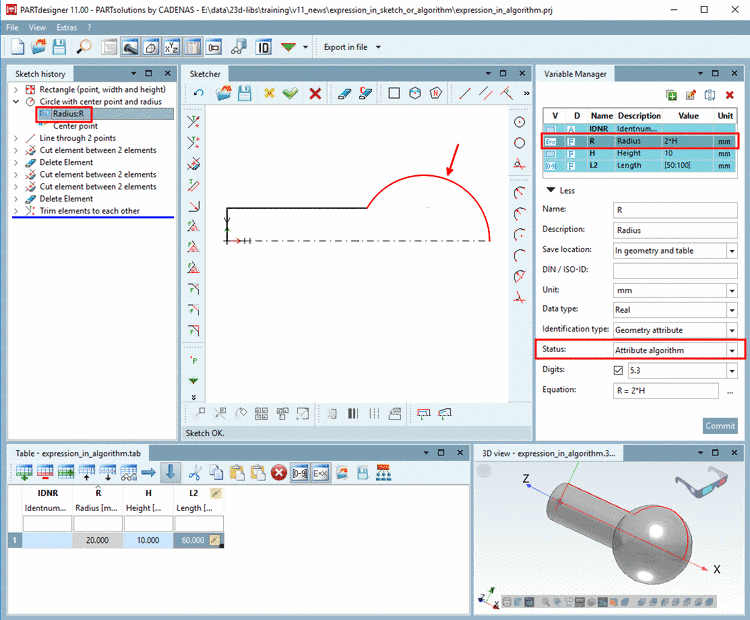Click the Description field containing Radius
750x620 pixels.
[x=675, y=230]
